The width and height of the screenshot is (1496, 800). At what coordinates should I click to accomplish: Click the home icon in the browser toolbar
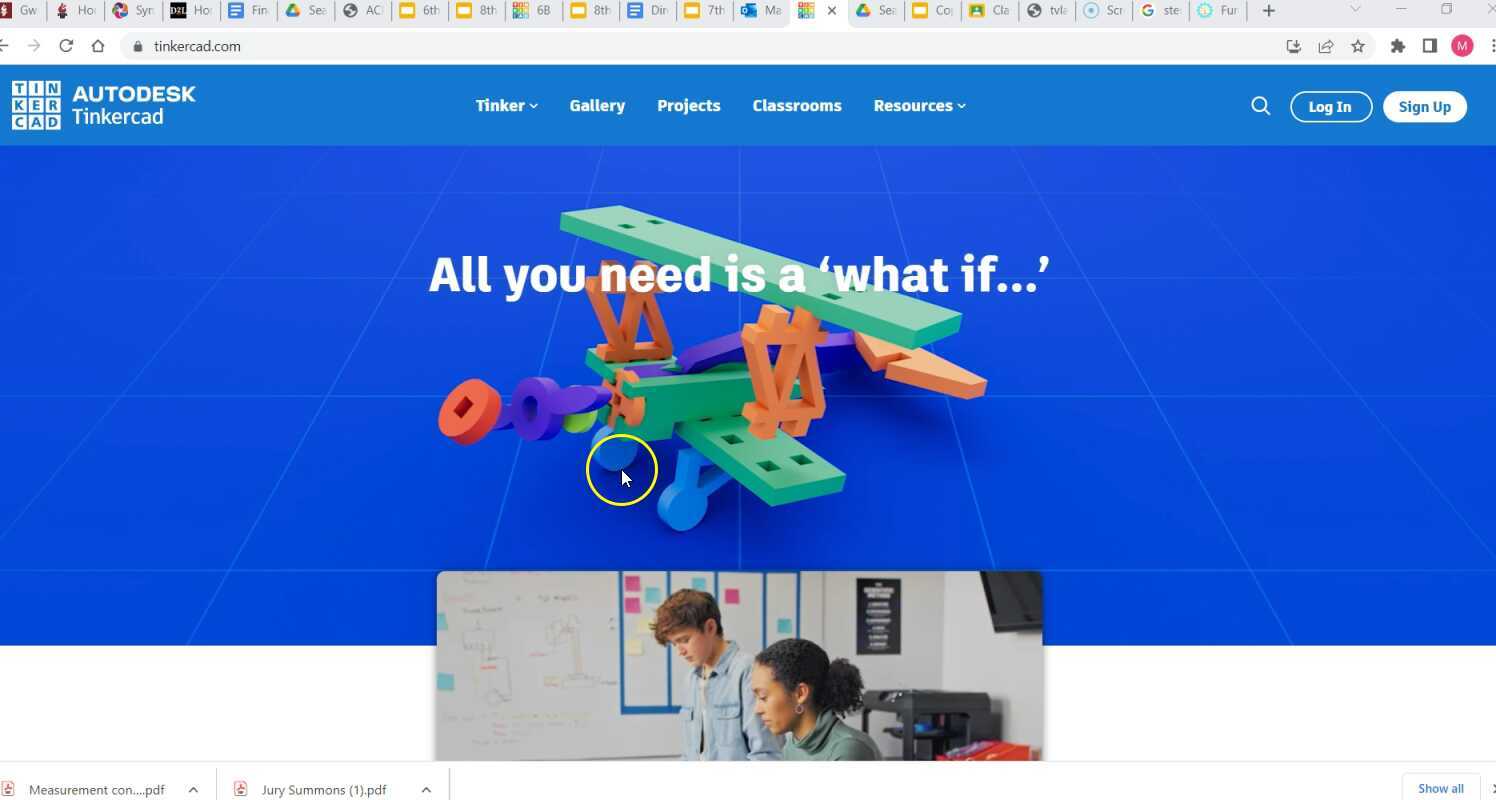pos(98,46)
